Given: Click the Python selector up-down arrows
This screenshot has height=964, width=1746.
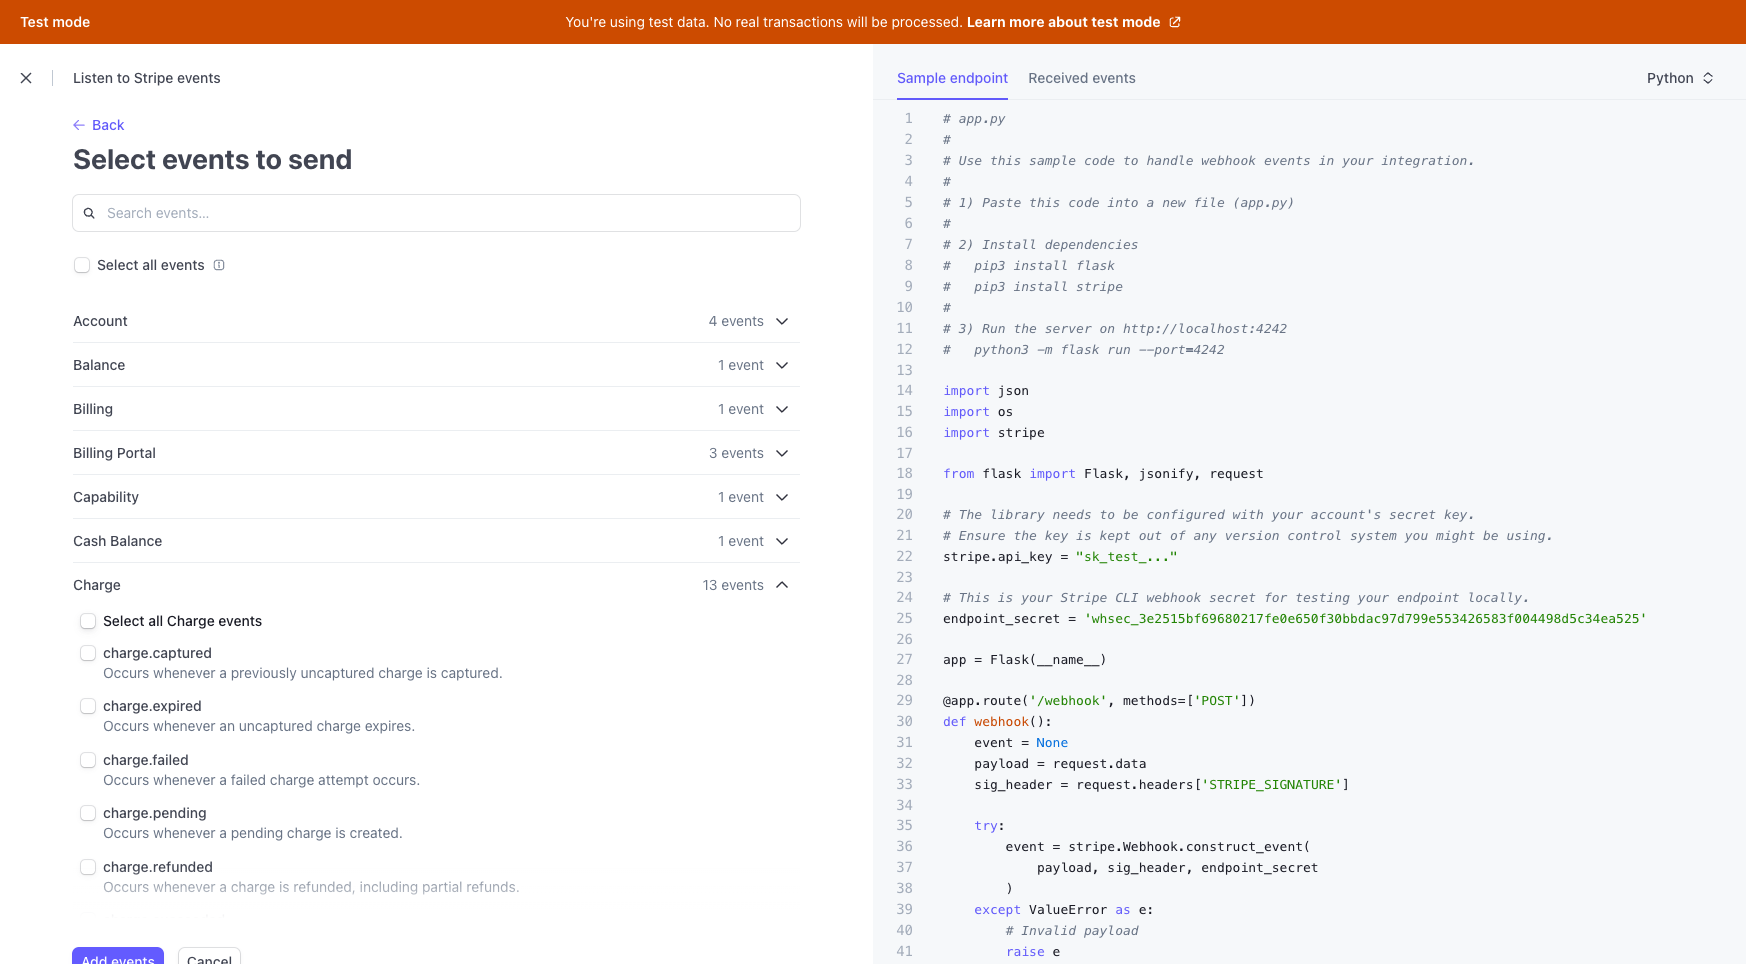Looking at the screenshot, I should point(1708,78).
